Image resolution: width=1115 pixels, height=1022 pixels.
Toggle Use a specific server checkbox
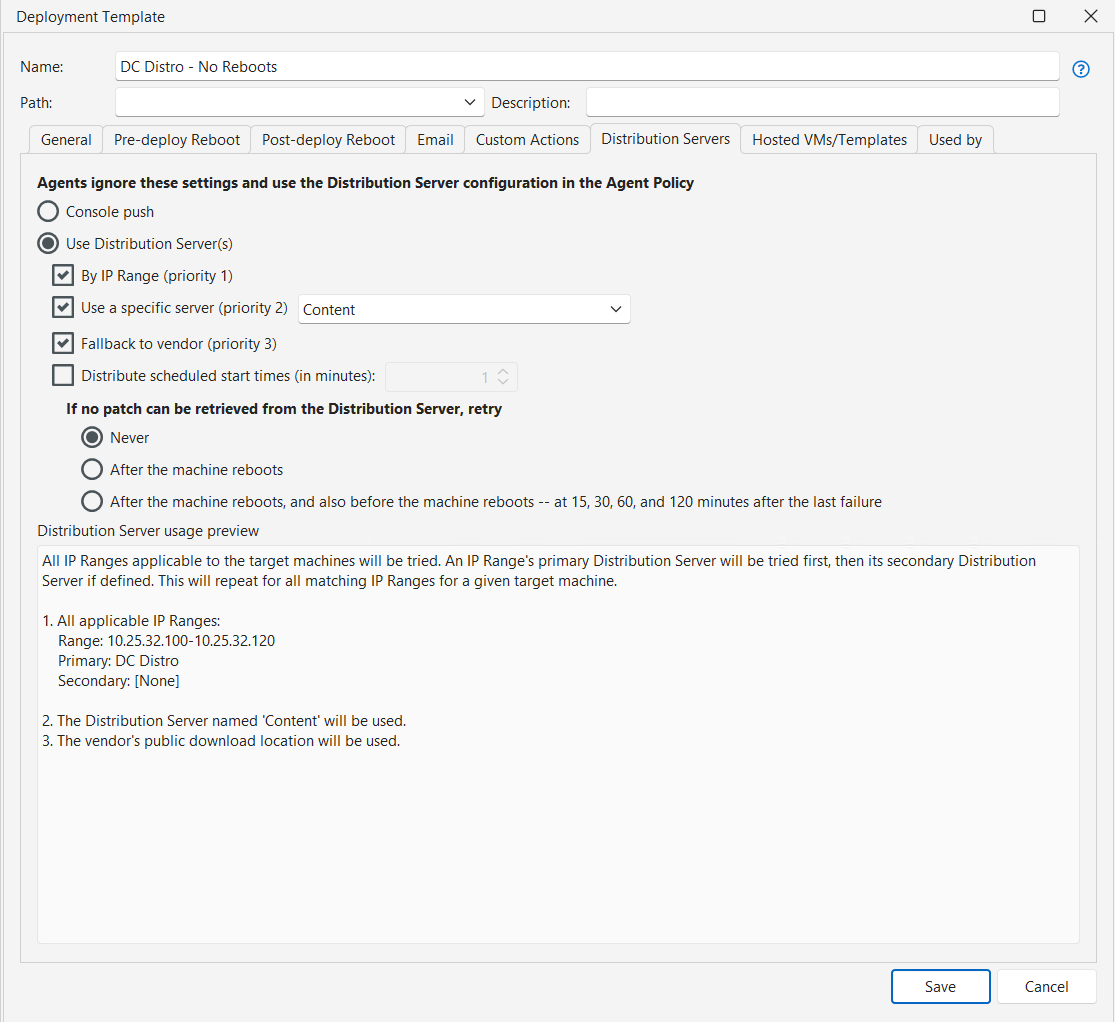63,308
